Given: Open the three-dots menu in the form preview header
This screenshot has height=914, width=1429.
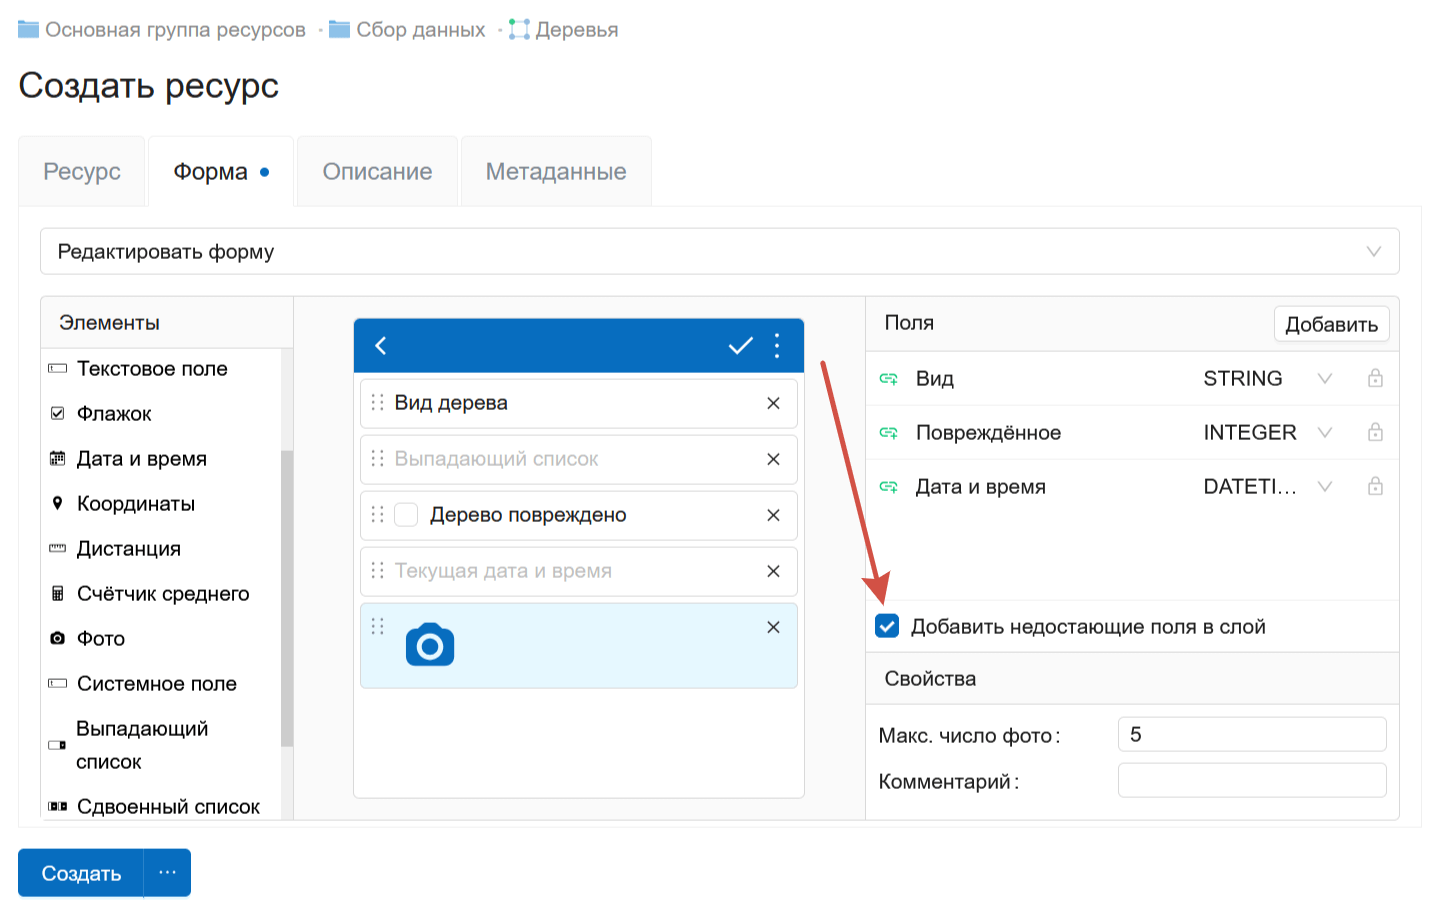Looking at the screenshot, I should (777, 346).
